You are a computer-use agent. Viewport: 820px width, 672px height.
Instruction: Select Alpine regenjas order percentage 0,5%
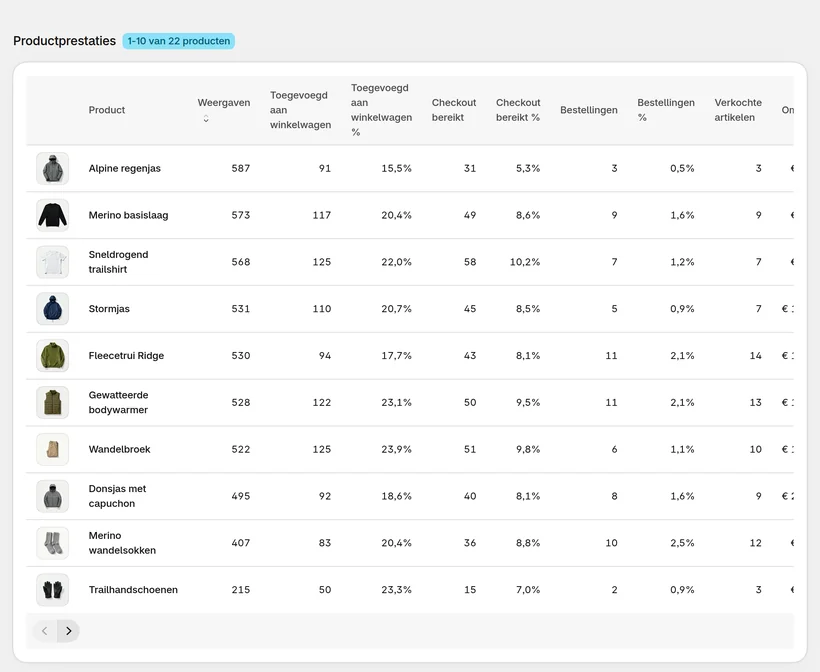pos(682,168)
